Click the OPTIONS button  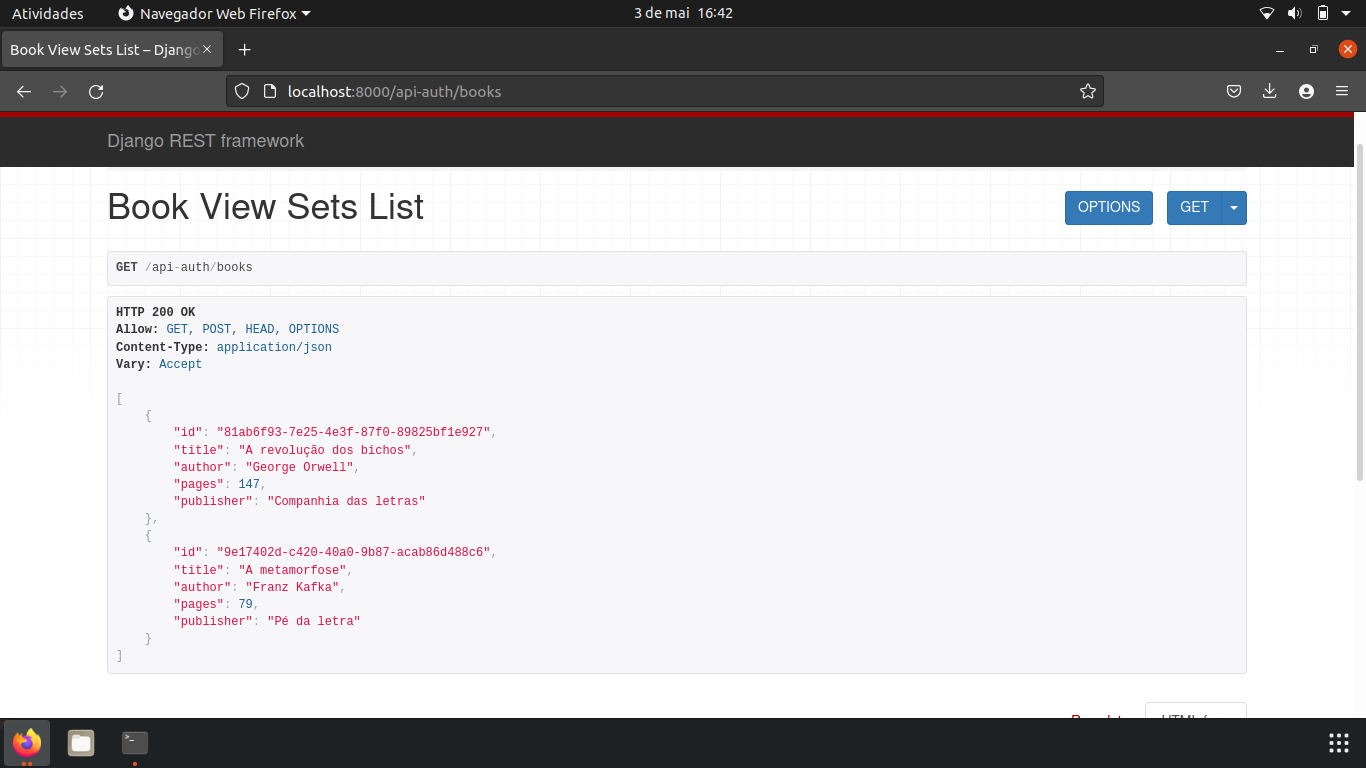(1108, 207)
